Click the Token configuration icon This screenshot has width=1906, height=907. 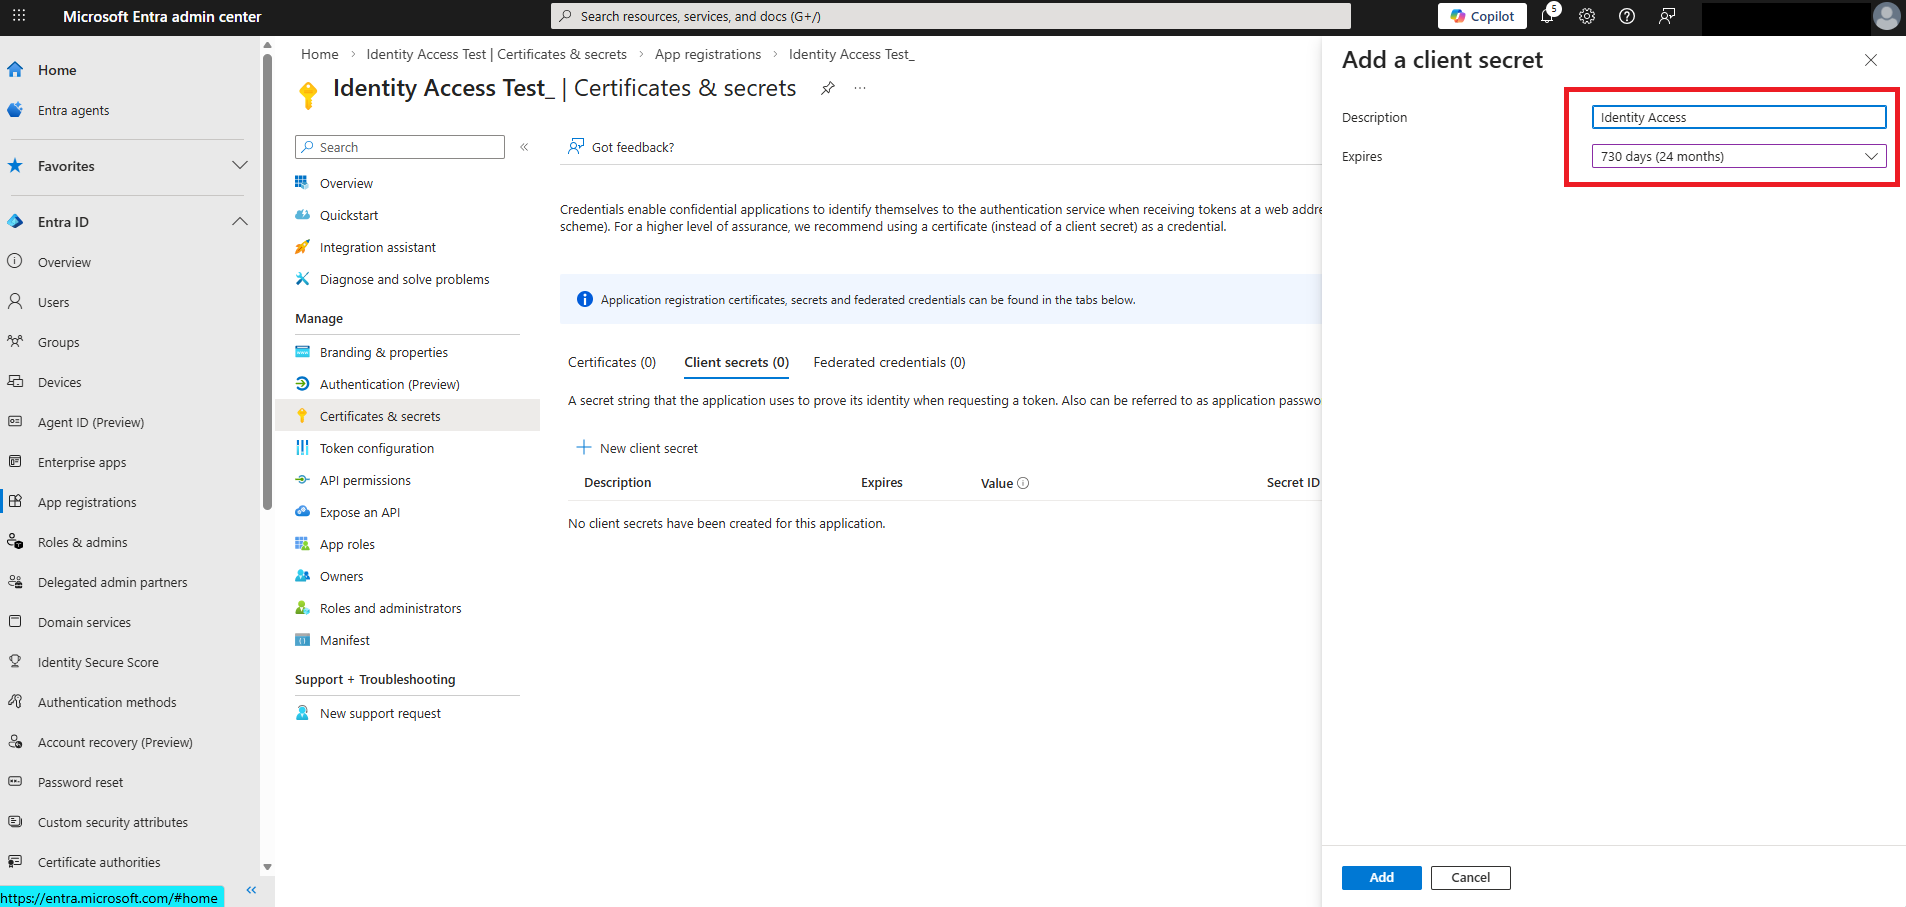[302, 448]
